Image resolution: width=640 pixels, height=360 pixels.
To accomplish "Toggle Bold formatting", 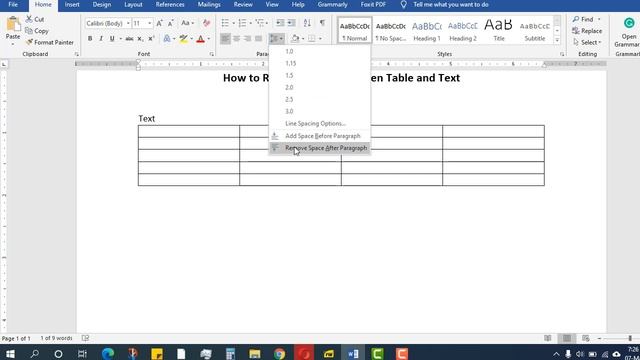I will coord(90,39).
